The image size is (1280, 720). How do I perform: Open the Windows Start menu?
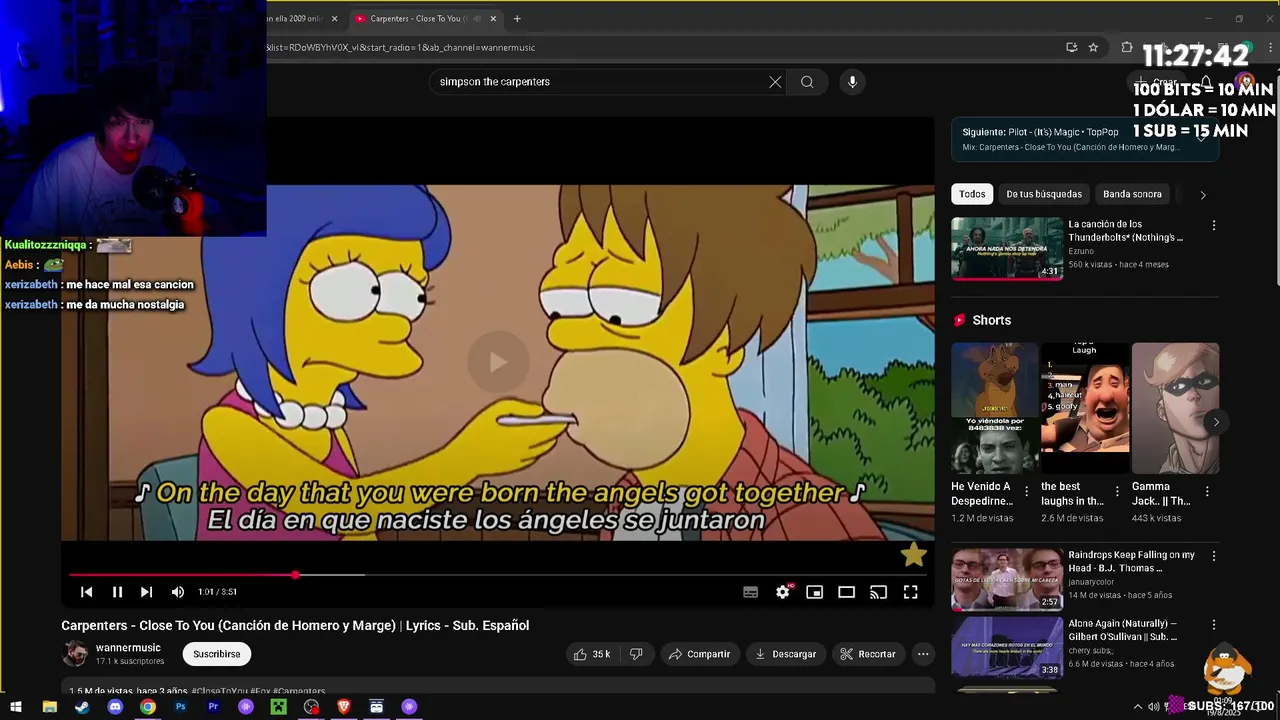[x=16, y=707]
